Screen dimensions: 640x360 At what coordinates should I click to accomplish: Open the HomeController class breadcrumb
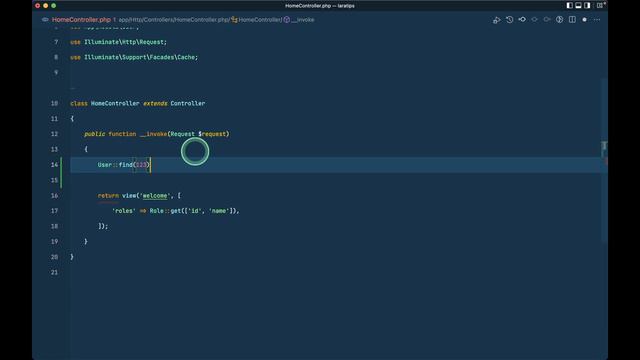tap(260, 20)
